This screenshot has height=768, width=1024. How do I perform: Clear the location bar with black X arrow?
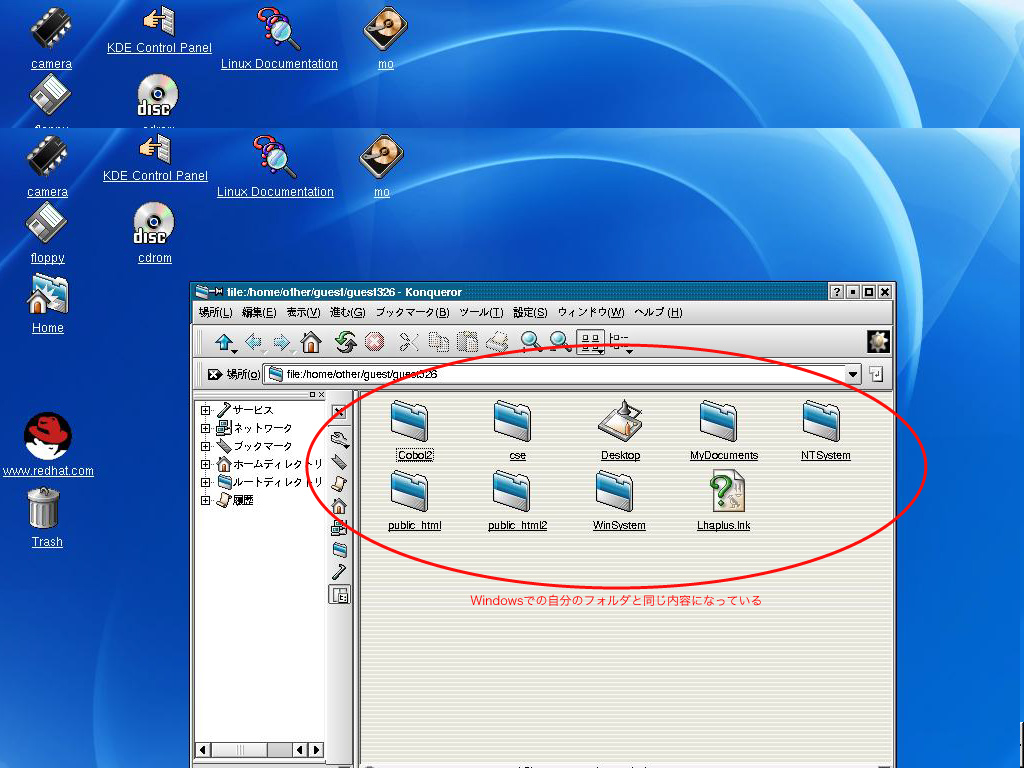(x=215, y=374)
